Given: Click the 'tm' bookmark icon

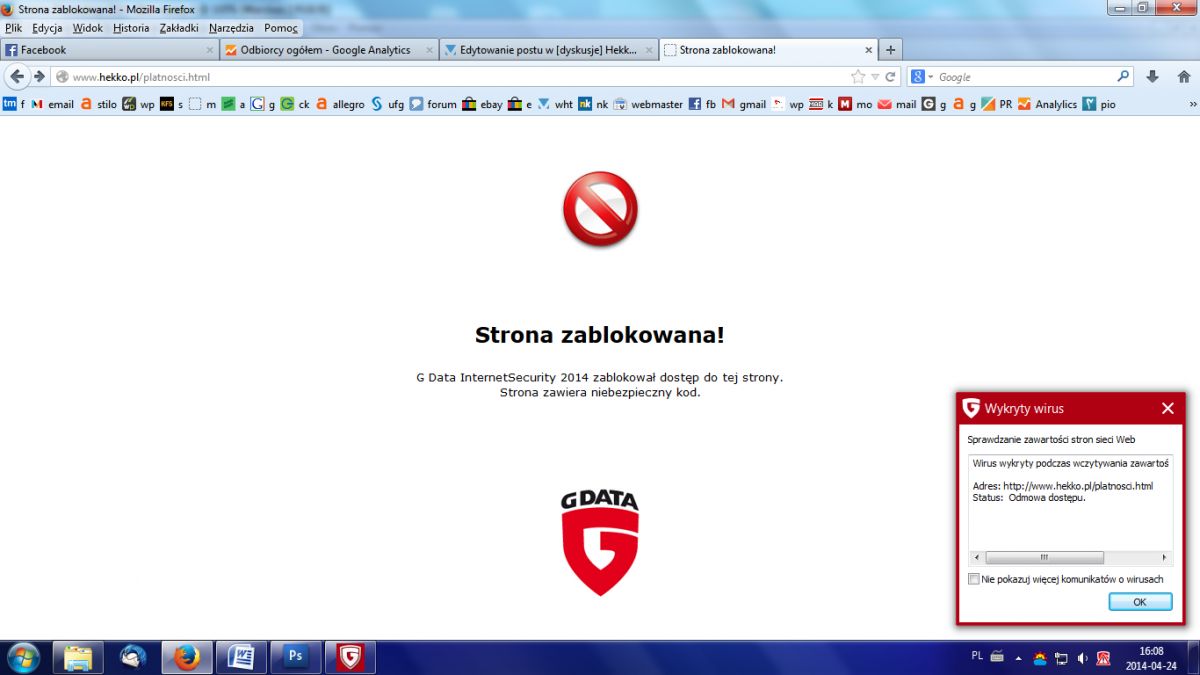Looking at the screenshot, I should (x=10, y=104).
